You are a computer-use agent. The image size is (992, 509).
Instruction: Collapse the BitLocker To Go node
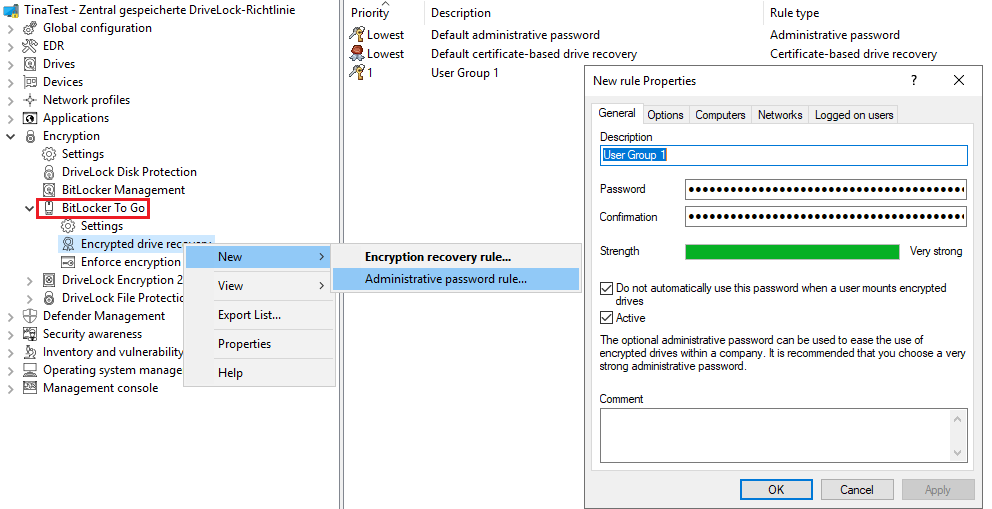click(x=29, y=208)
